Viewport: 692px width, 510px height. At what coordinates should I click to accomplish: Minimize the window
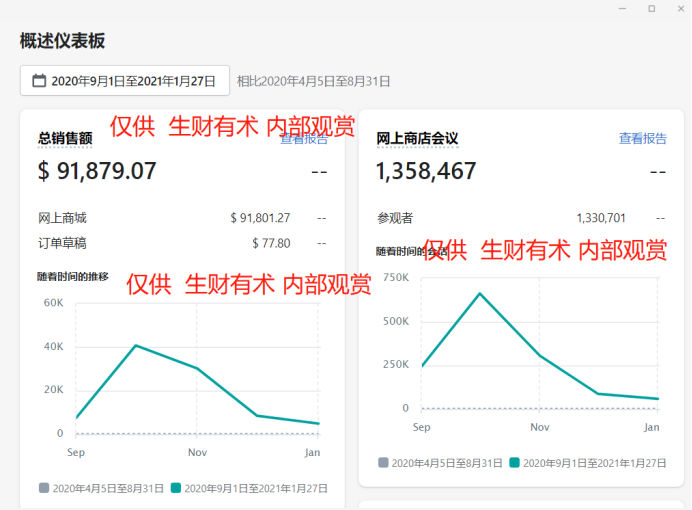point(622,8)
